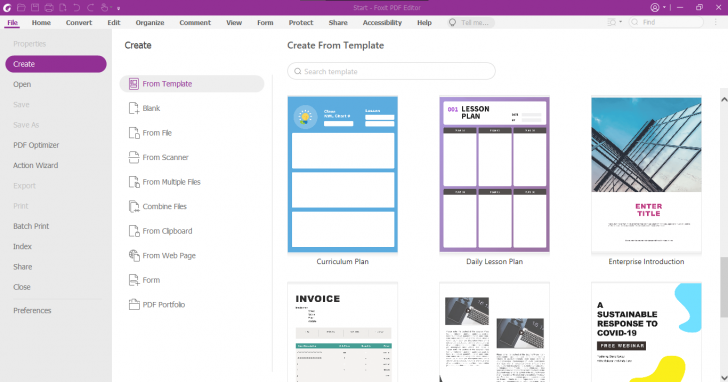Click the From Web Page globe icon
Image resolution: width=728 pixels, height=382 pixels.
134,255
